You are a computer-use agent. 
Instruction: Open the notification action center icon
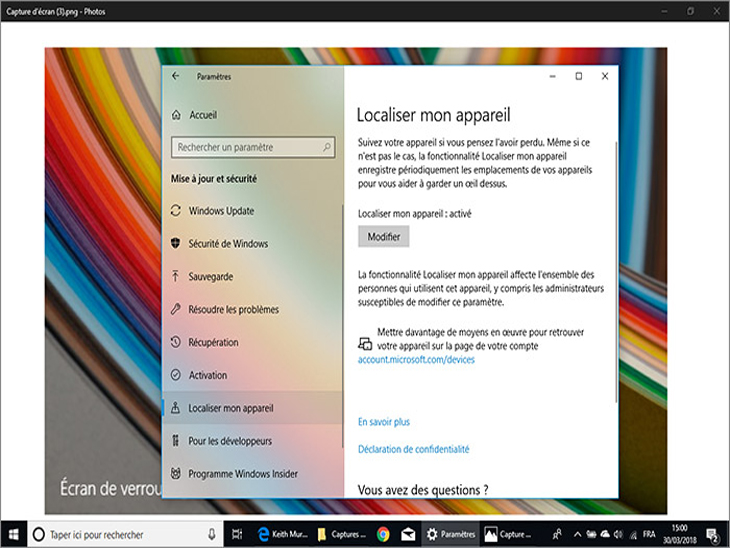pyautogui.click(x=712, y=534)
